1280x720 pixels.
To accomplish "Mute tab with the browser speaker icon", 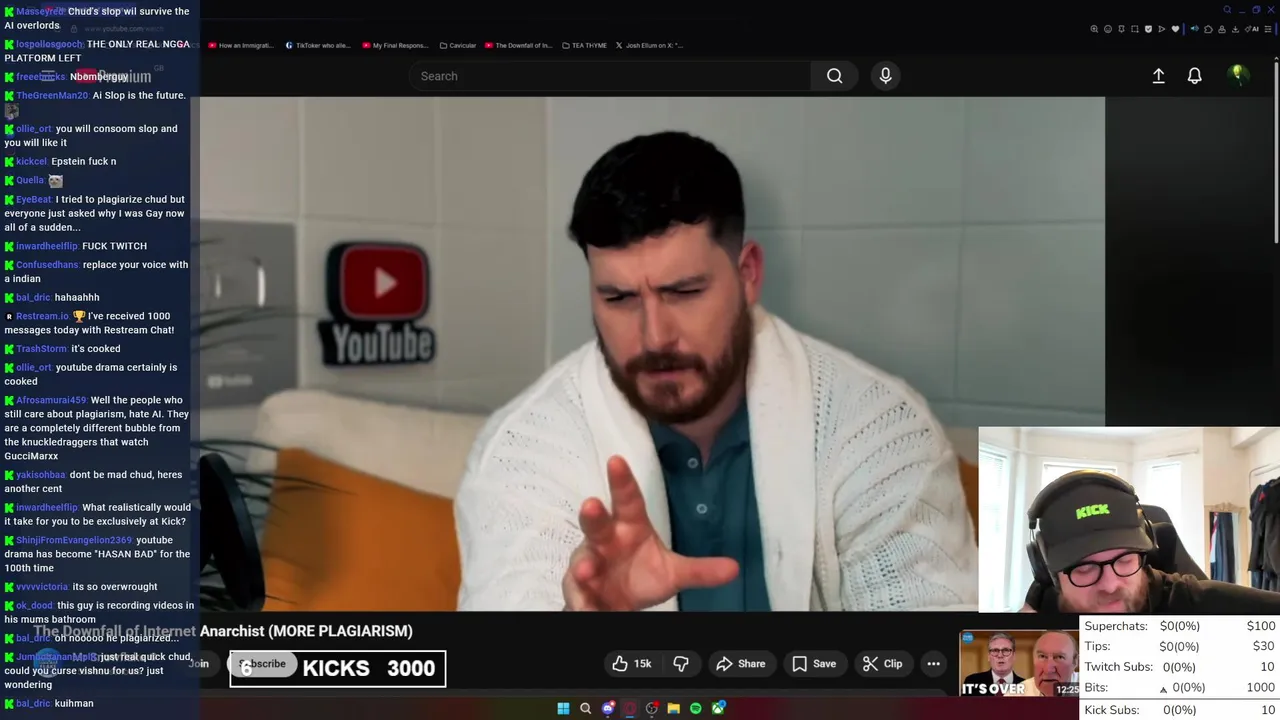I will pyautogui.click(x=1194, y=29).
